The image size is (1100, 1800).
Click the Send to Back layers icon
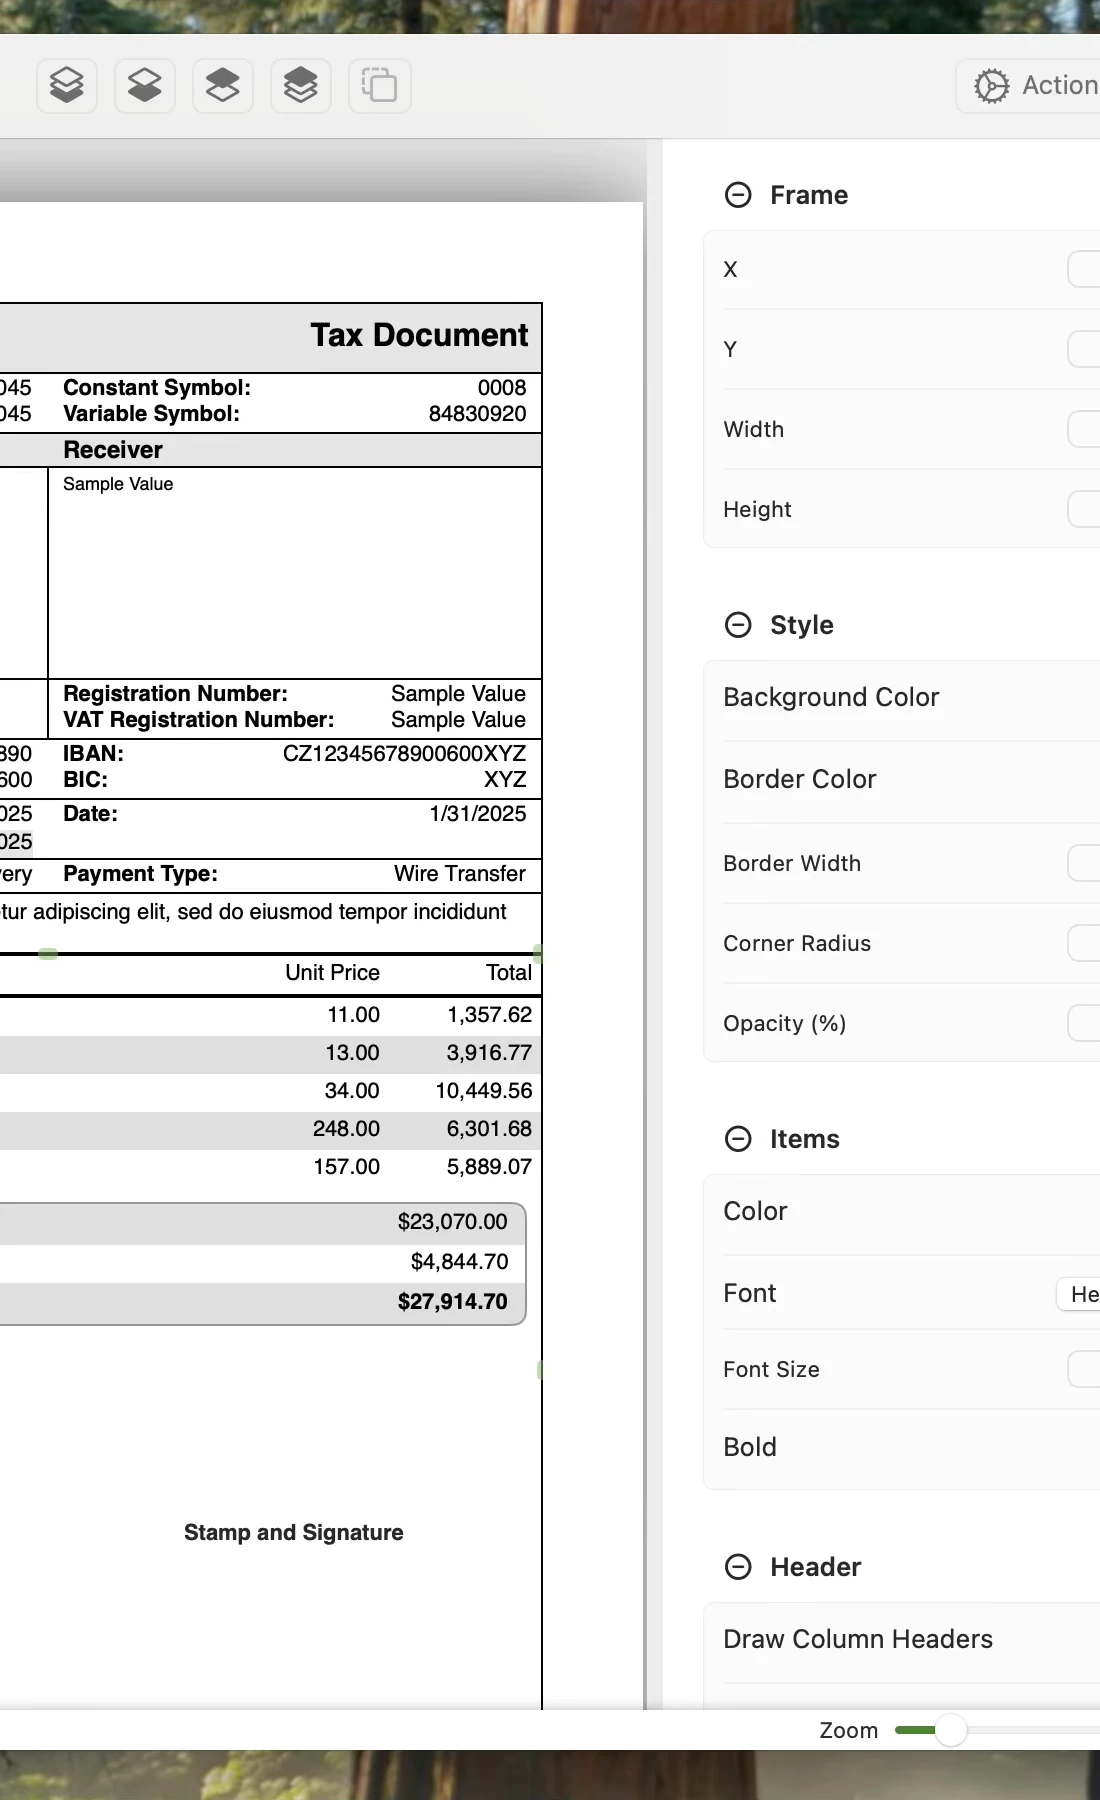(x=67, y=85)
